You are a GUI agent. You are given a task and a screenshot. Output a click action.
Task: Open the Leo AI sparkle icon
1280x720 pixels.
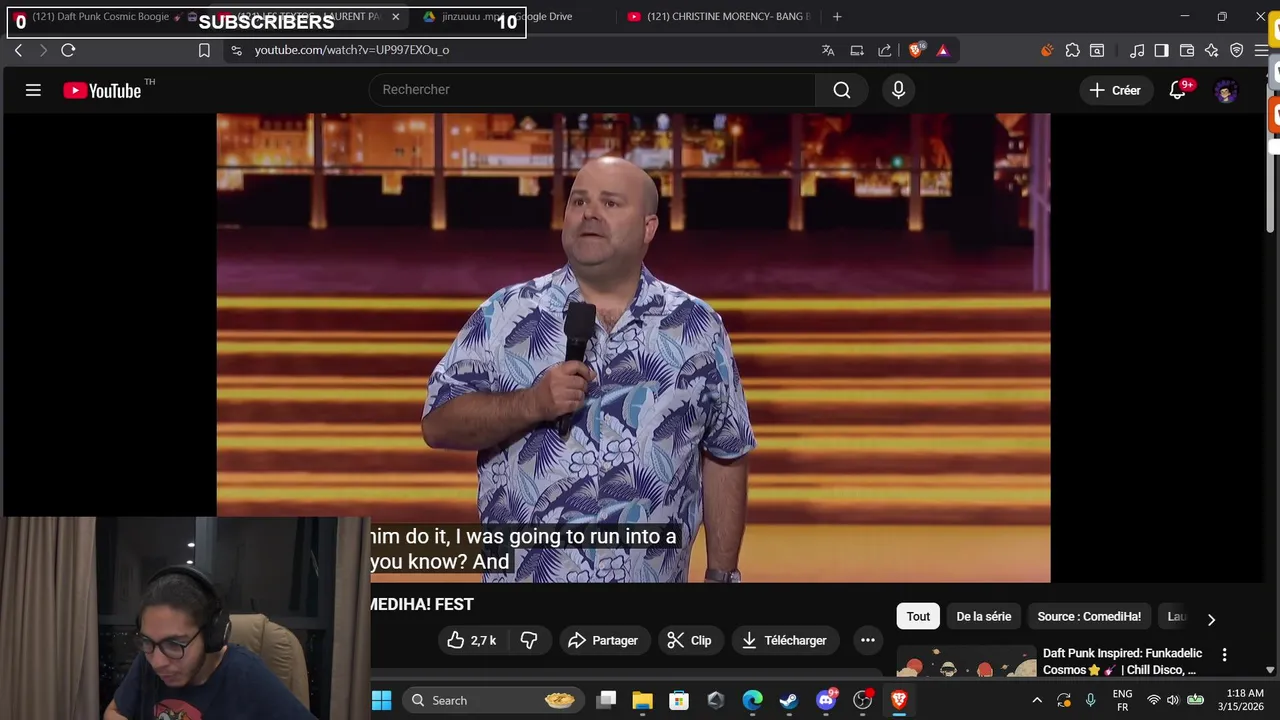click(1212, 50)
